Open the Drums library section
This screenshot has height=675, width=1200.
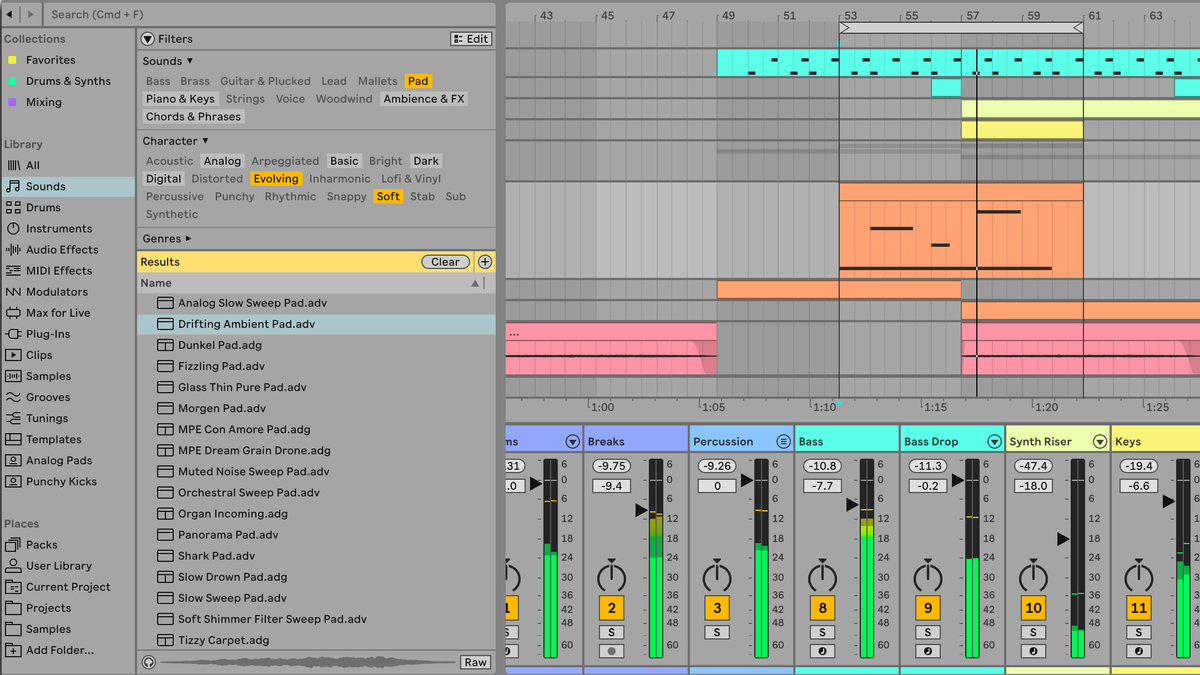pos(45,207)
